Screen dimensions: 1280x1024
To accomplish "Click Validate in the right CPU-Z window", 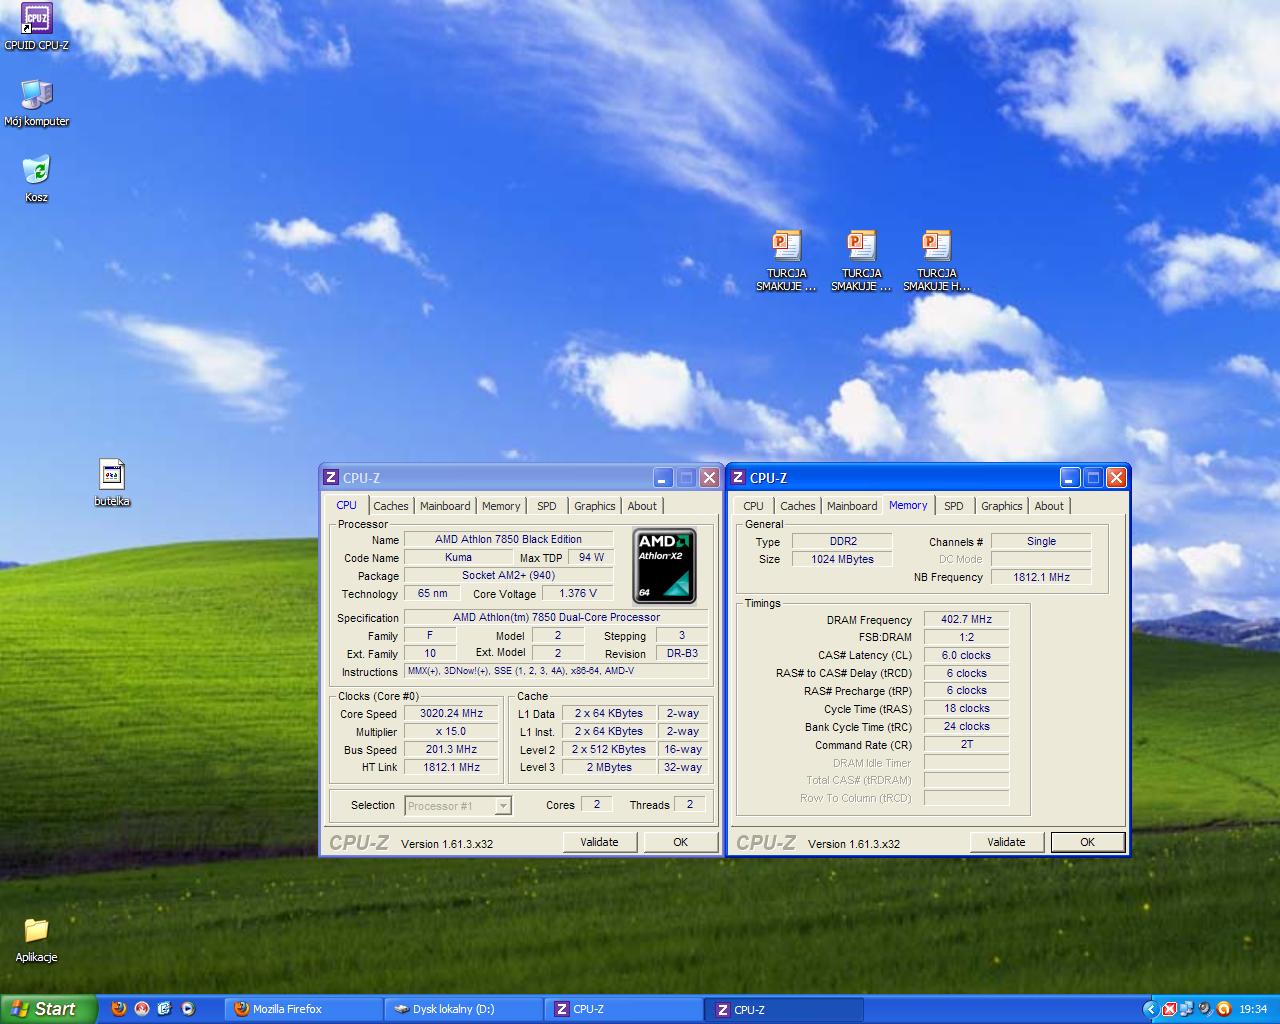I will coord(1007,842).
